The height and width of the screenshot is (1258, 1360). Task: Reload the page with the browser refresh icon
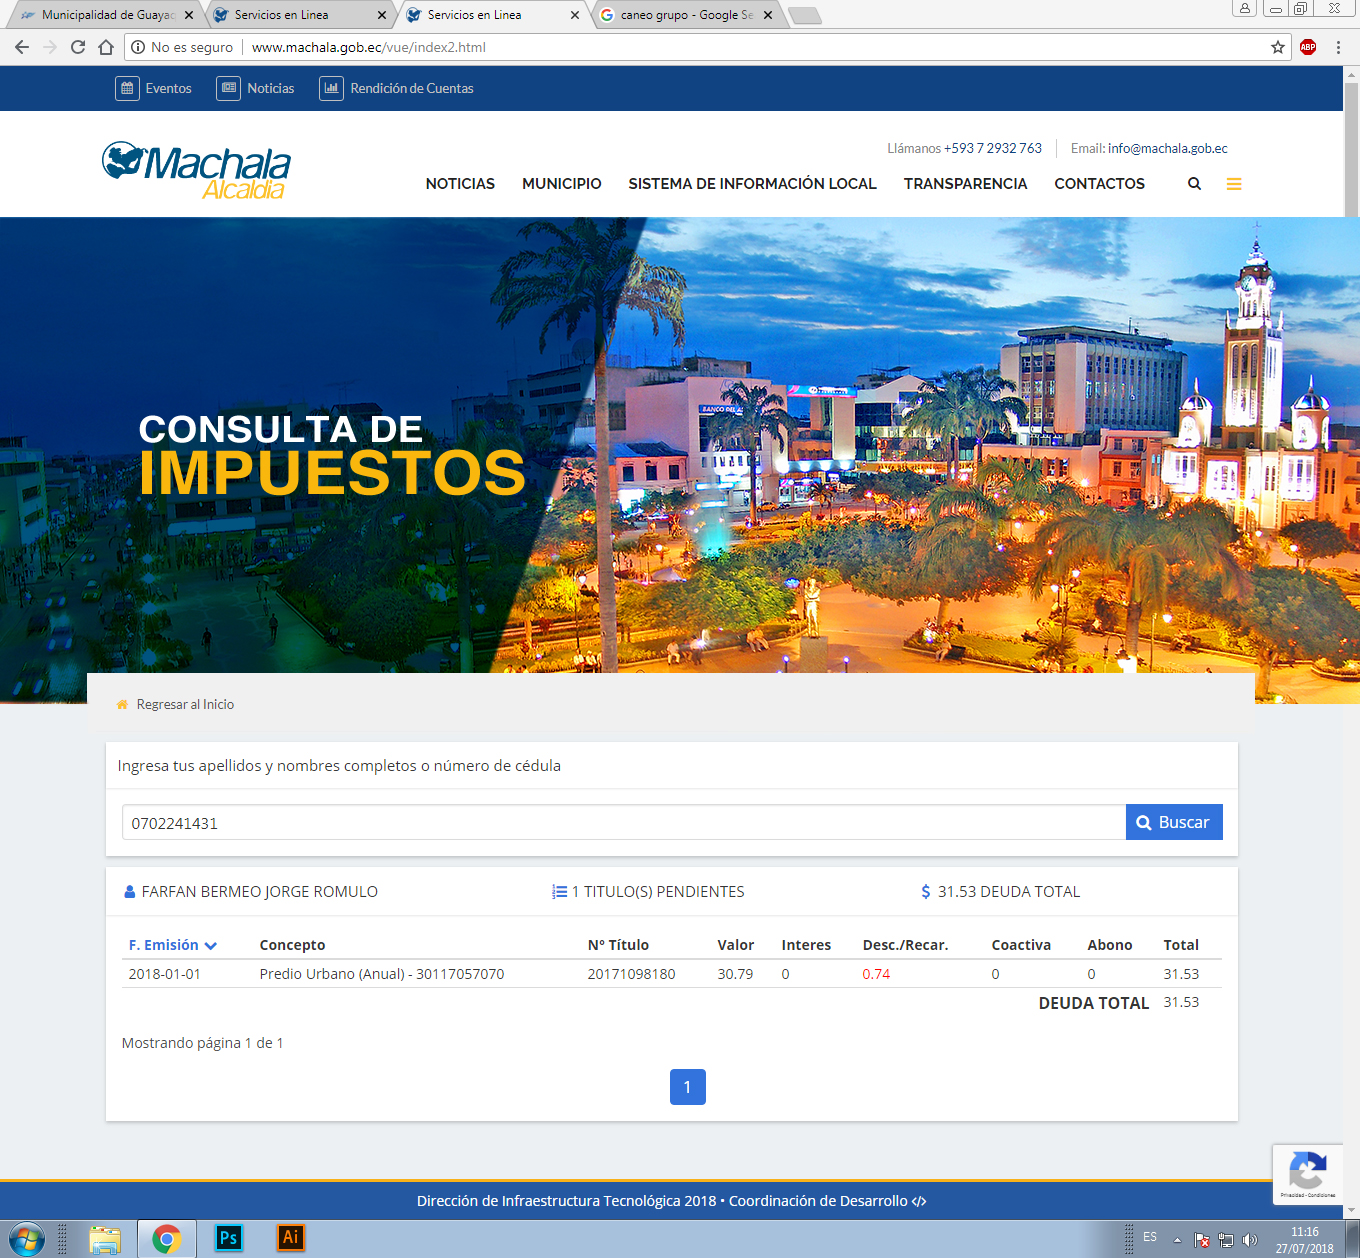[78, 47]
